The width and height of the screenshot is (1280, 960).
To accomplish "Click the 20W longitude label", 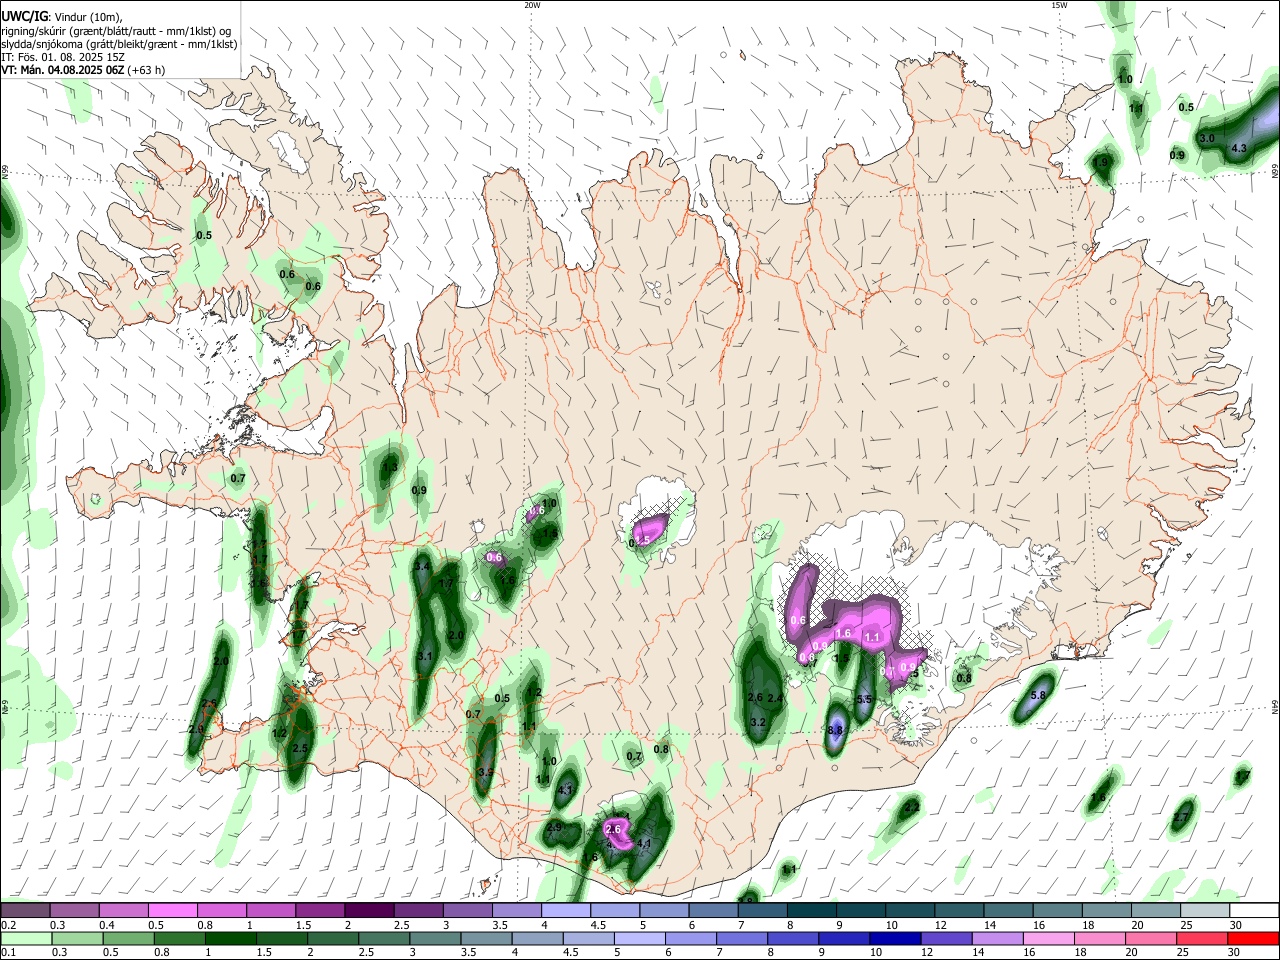I will (532, 5).
